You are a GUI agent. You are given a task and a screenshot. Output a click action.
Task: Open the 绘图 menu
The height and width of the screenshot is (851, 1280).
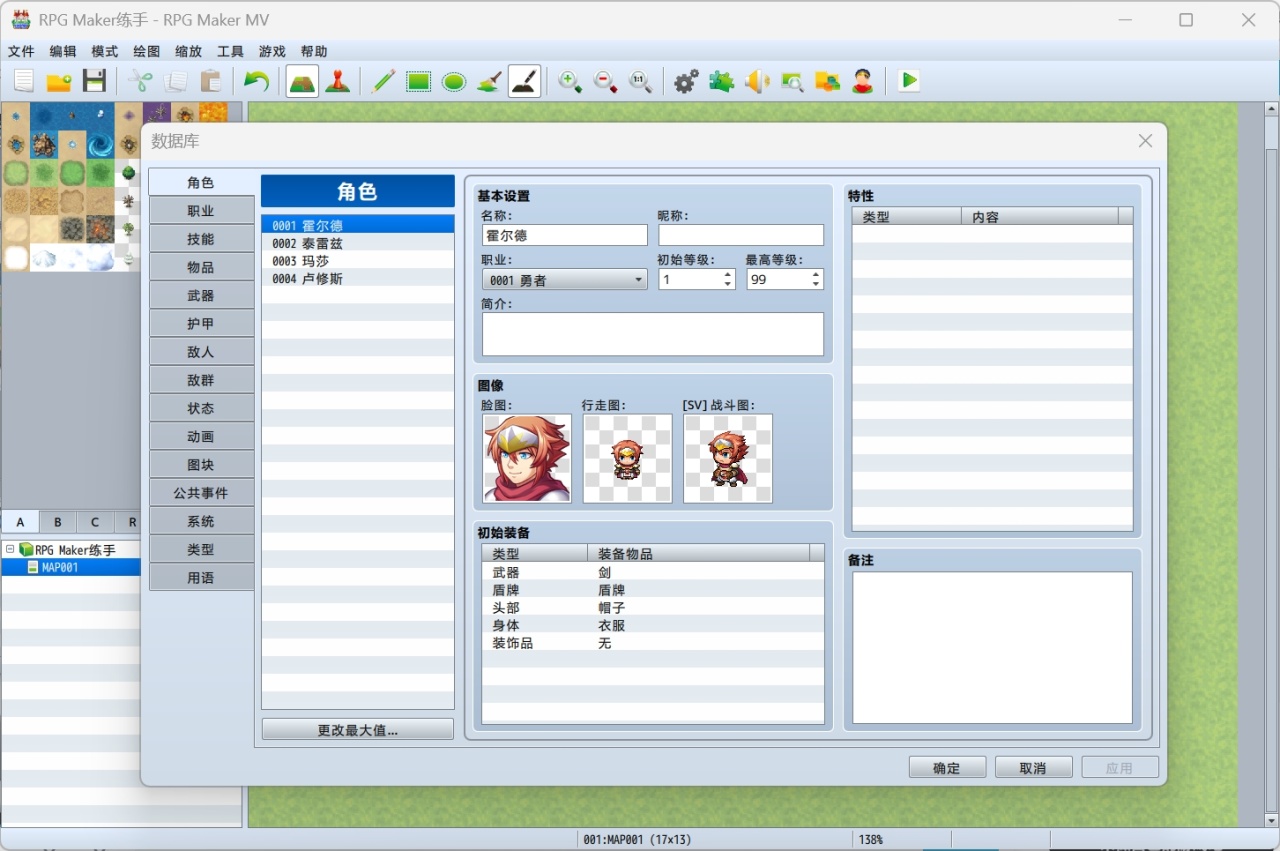[x=147, y=51]
